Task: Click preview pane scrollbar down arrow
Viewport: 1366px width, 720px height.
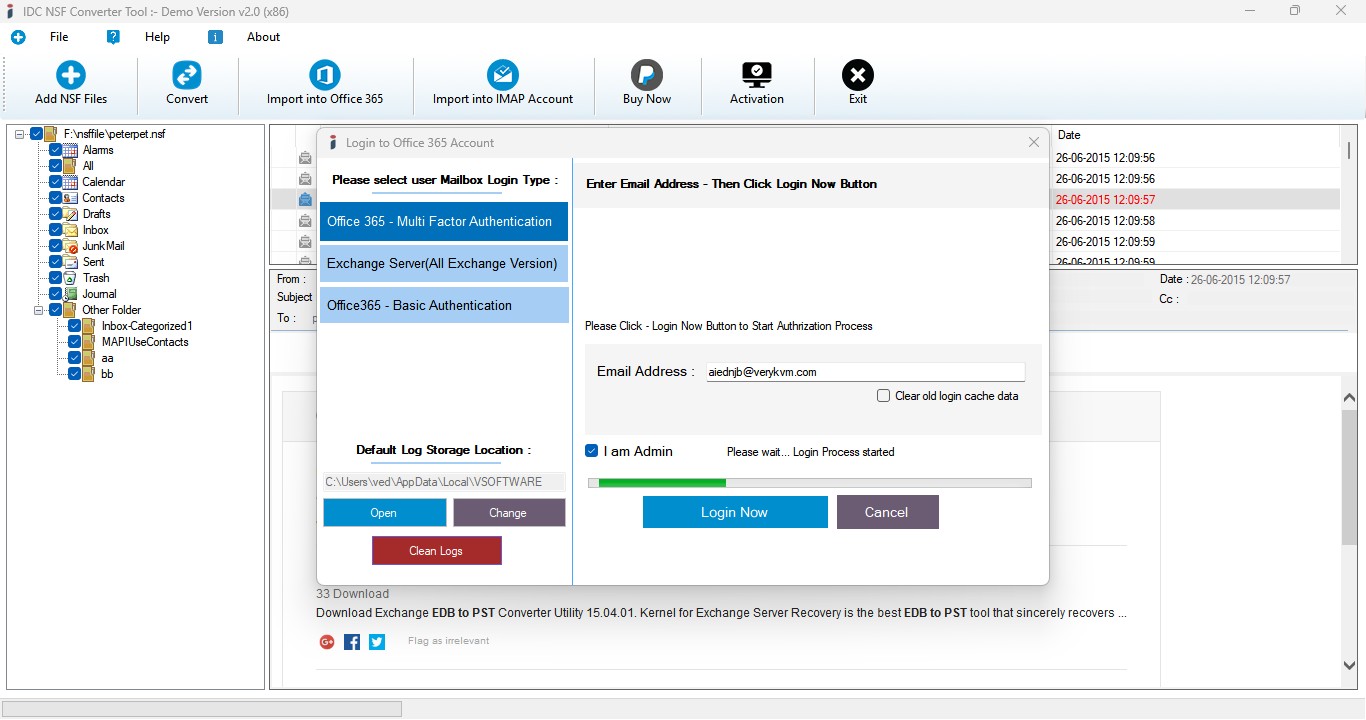Action: (x=1349, y=666)
